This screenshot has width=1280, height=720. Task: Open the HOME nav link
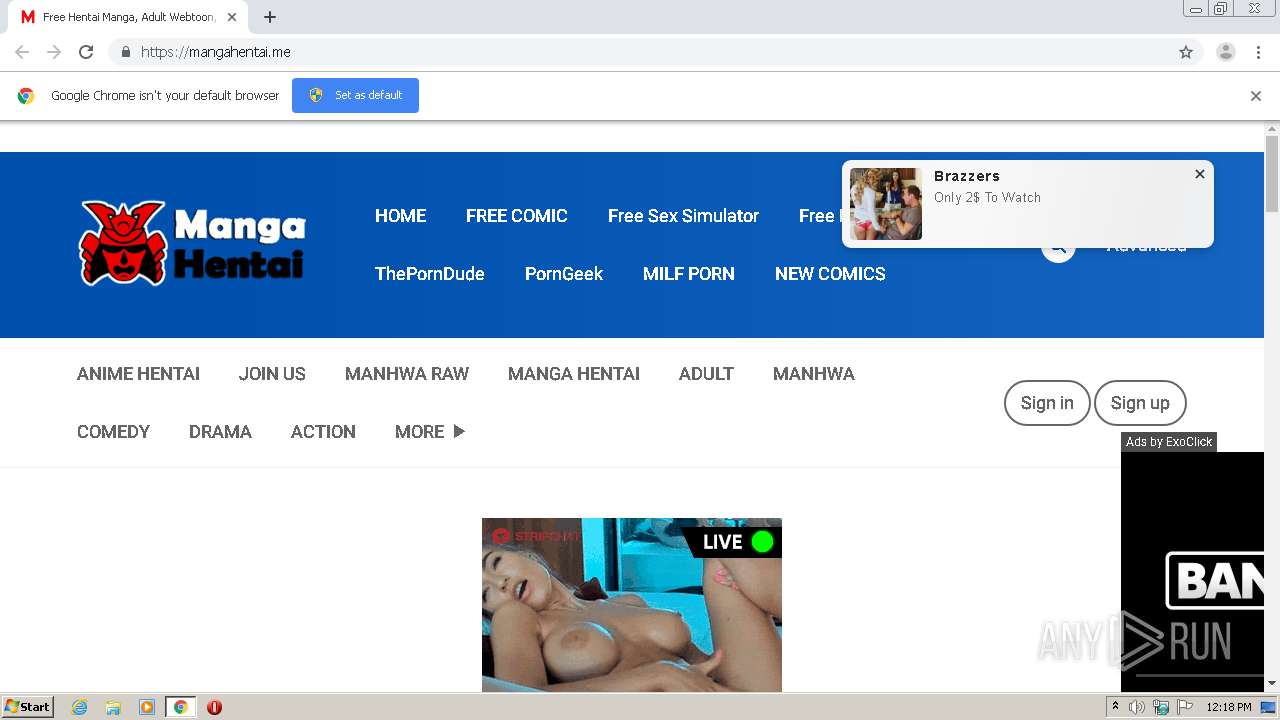pyautogui.click(x=400, y=216)
